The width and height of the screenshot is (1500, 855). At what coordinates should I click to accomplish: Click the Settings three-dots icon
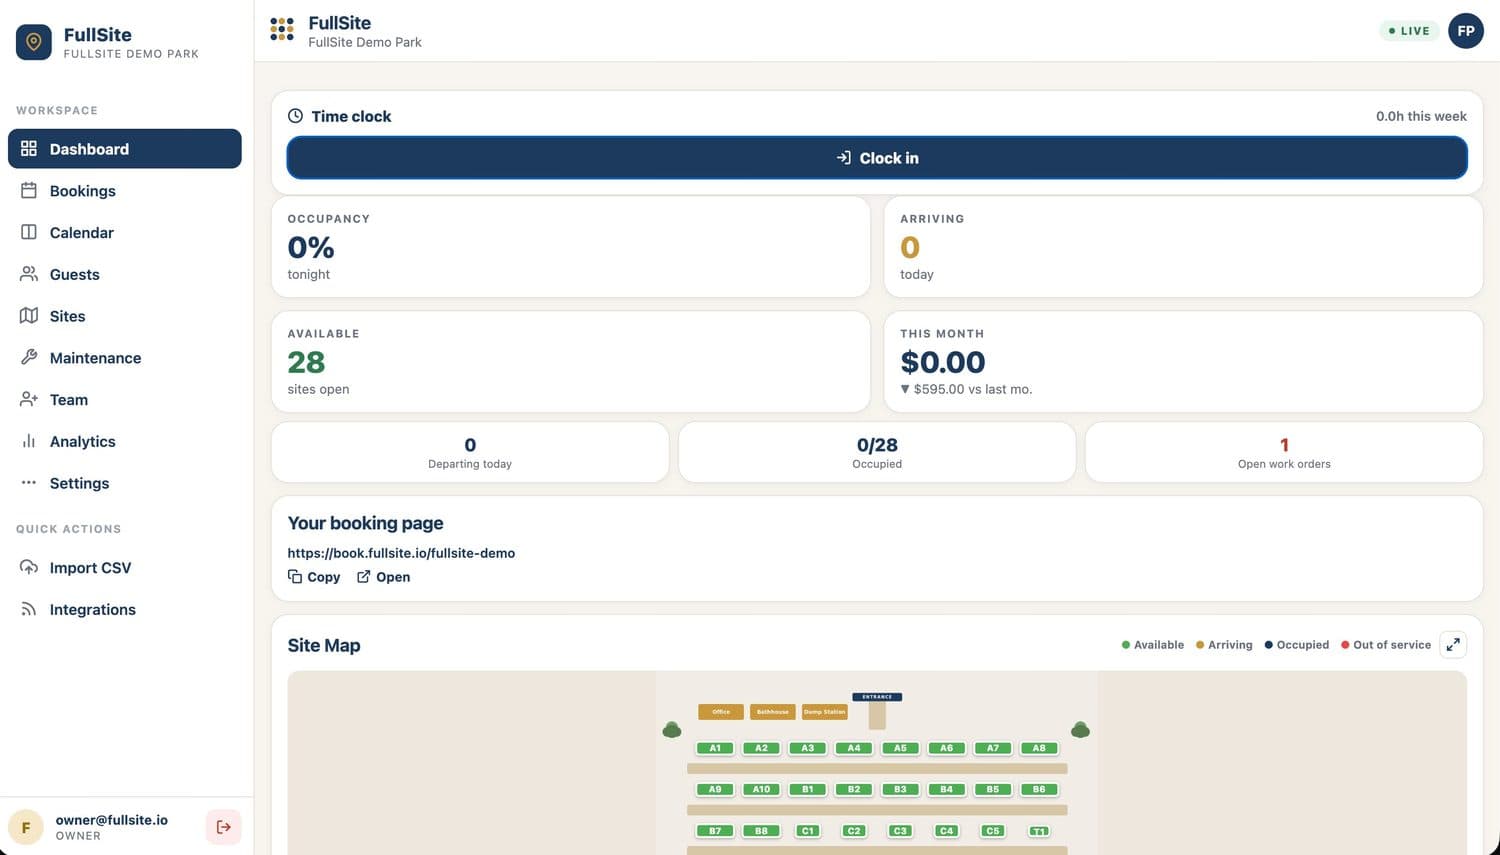(x=29, y=483)
